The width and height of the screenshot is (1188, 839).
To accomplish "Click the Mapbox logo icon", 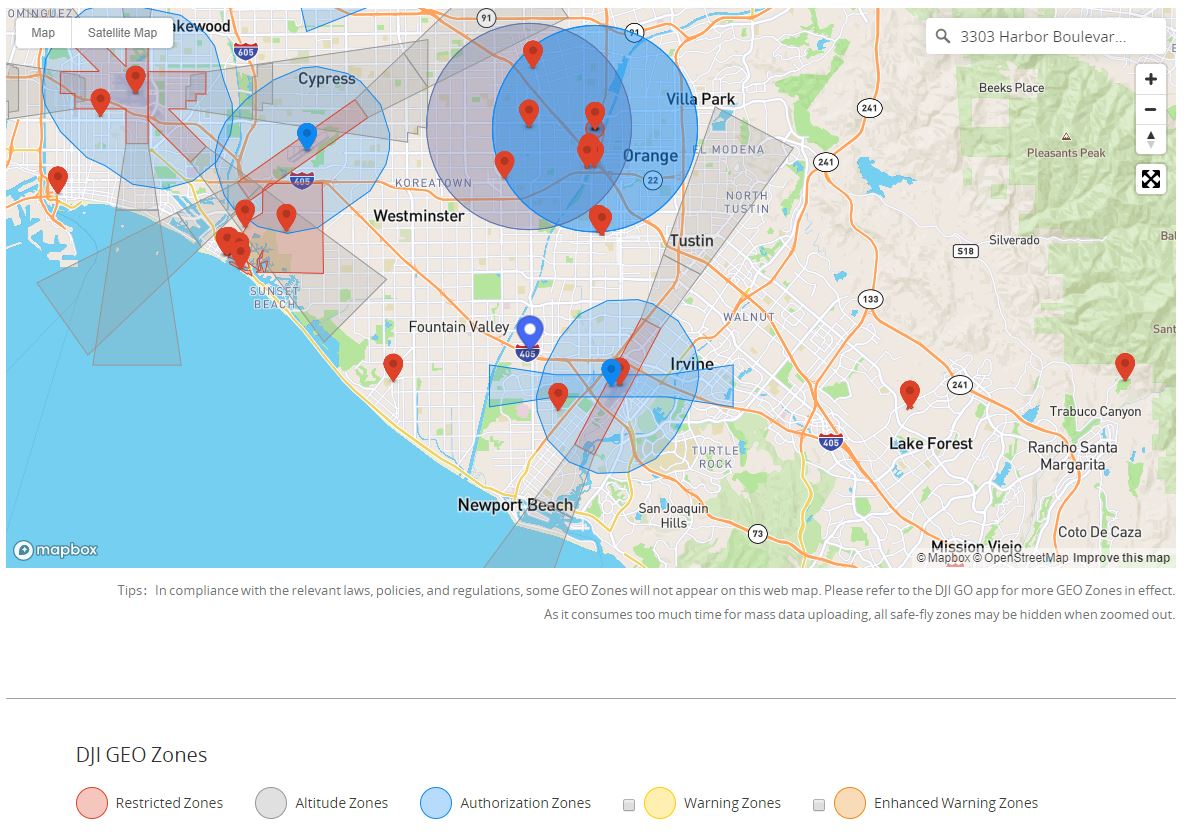I will click(55, 549).
